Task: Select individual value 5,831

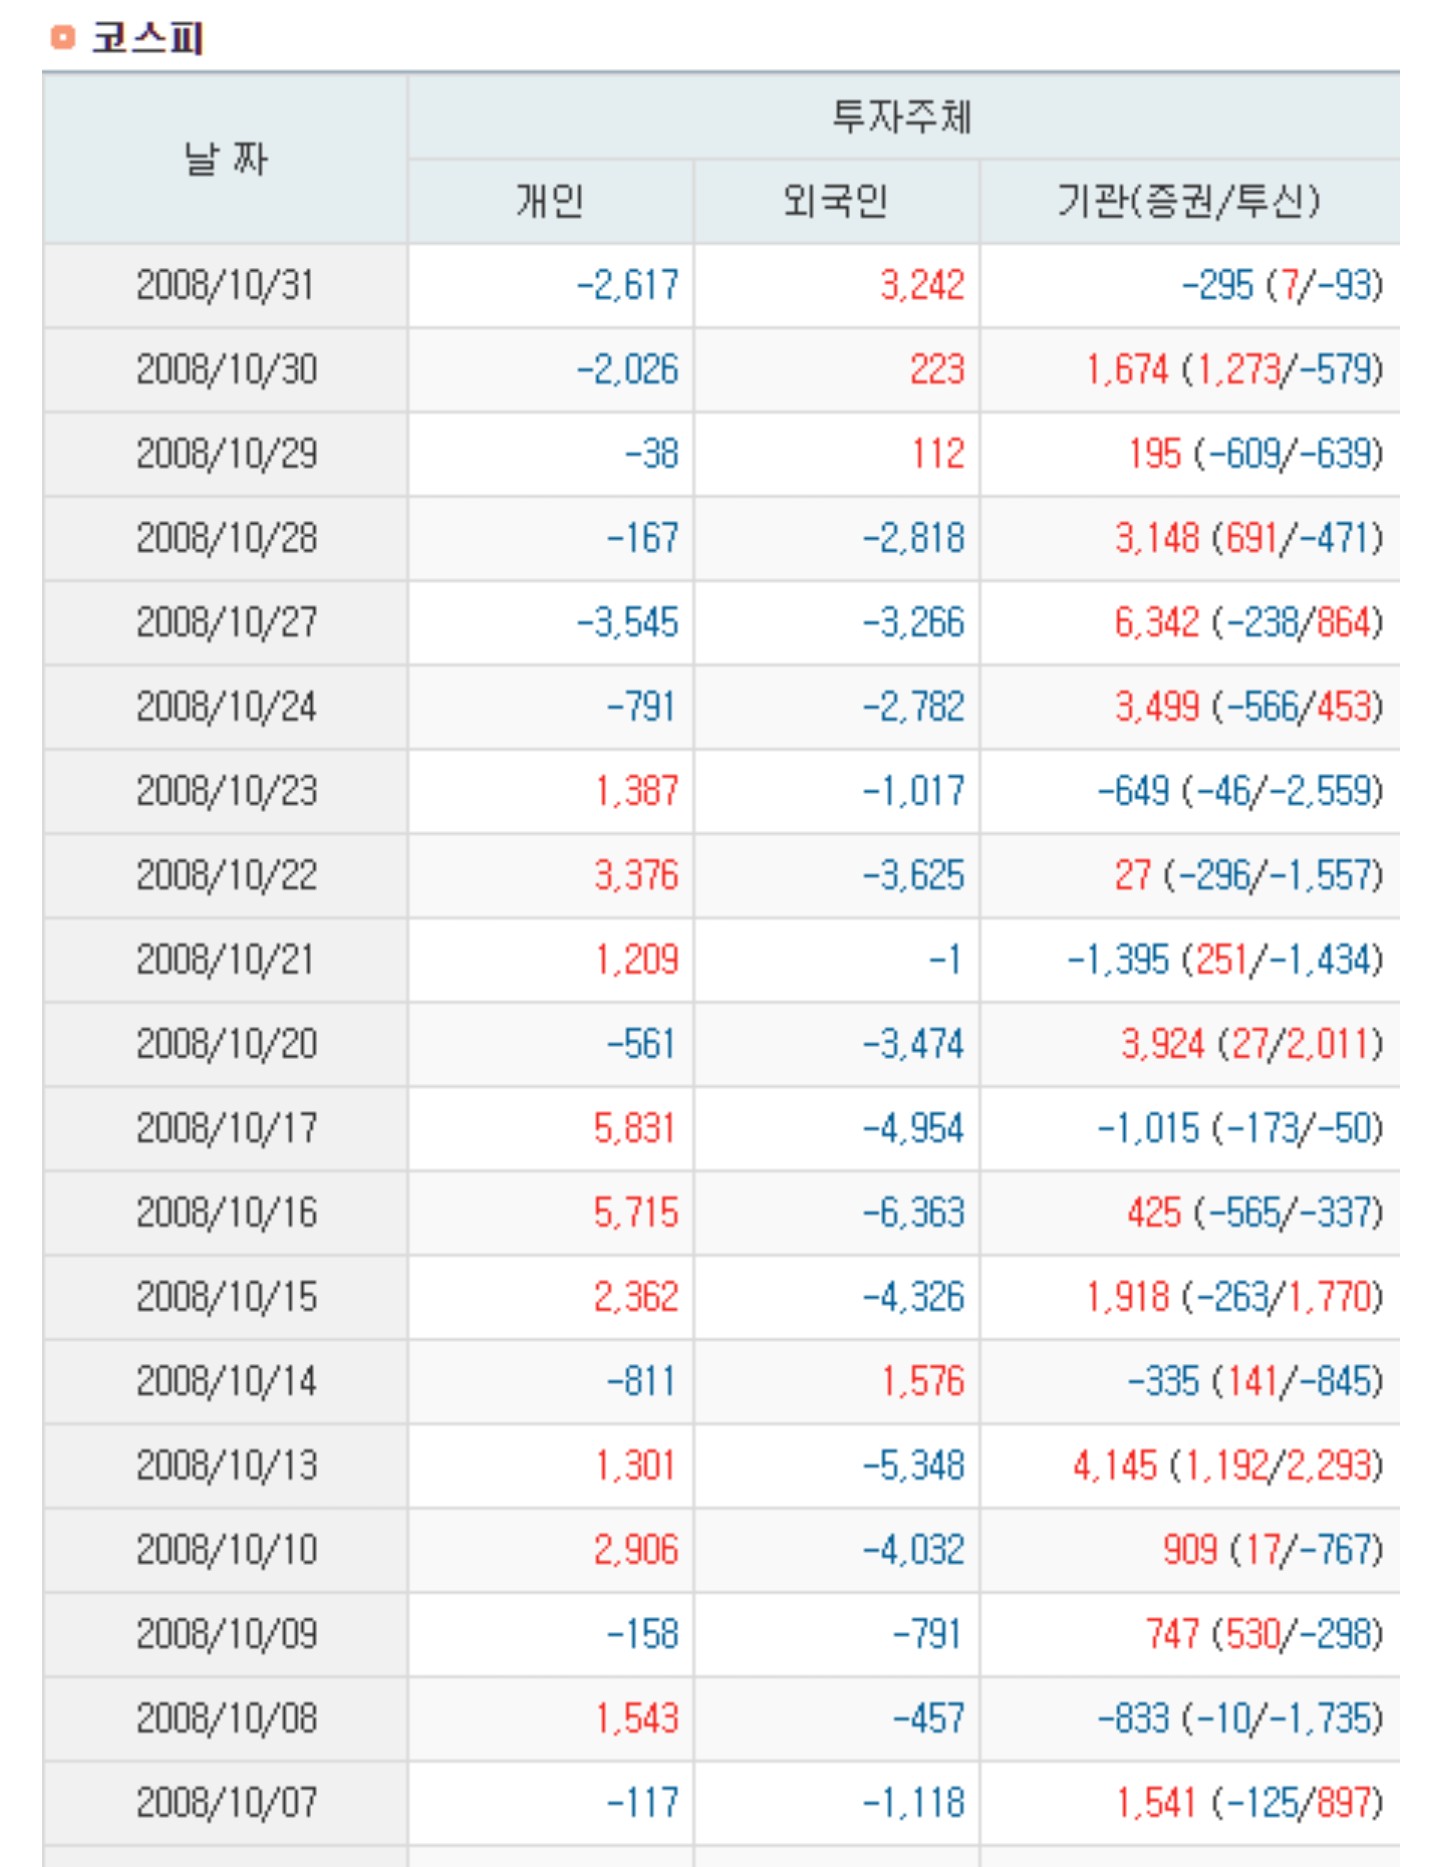Action: pyautogui.click(x=634, y=1129)
